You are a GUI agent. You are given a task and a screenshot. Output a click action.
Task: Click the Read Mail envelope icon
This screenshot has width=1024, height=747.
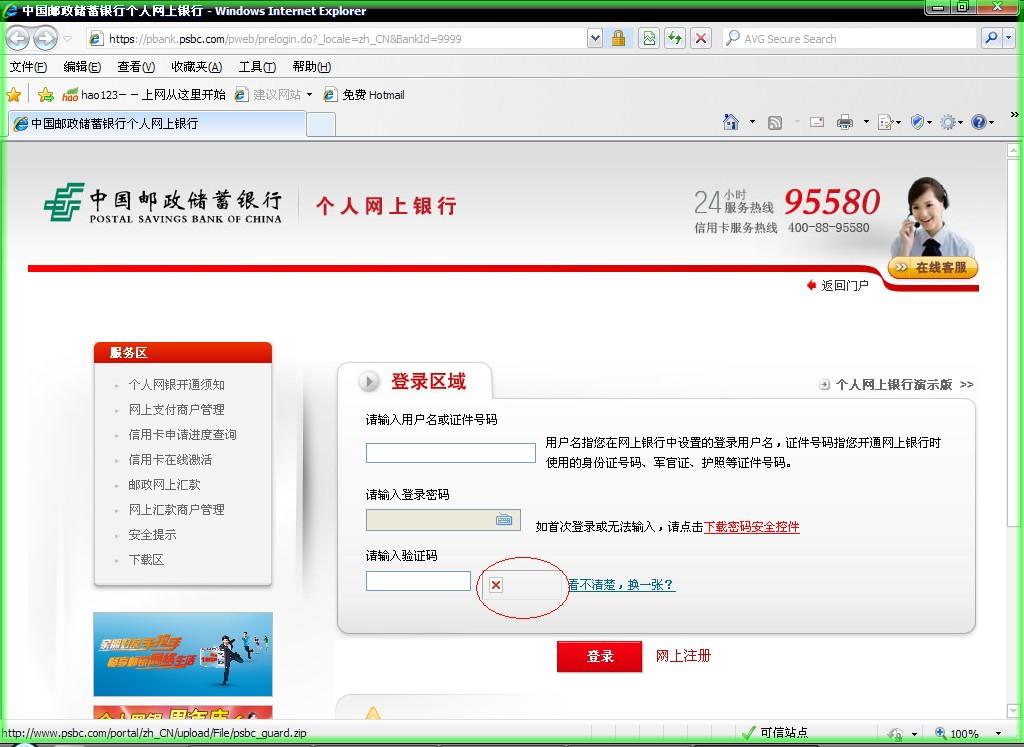(x=815, y=120)
